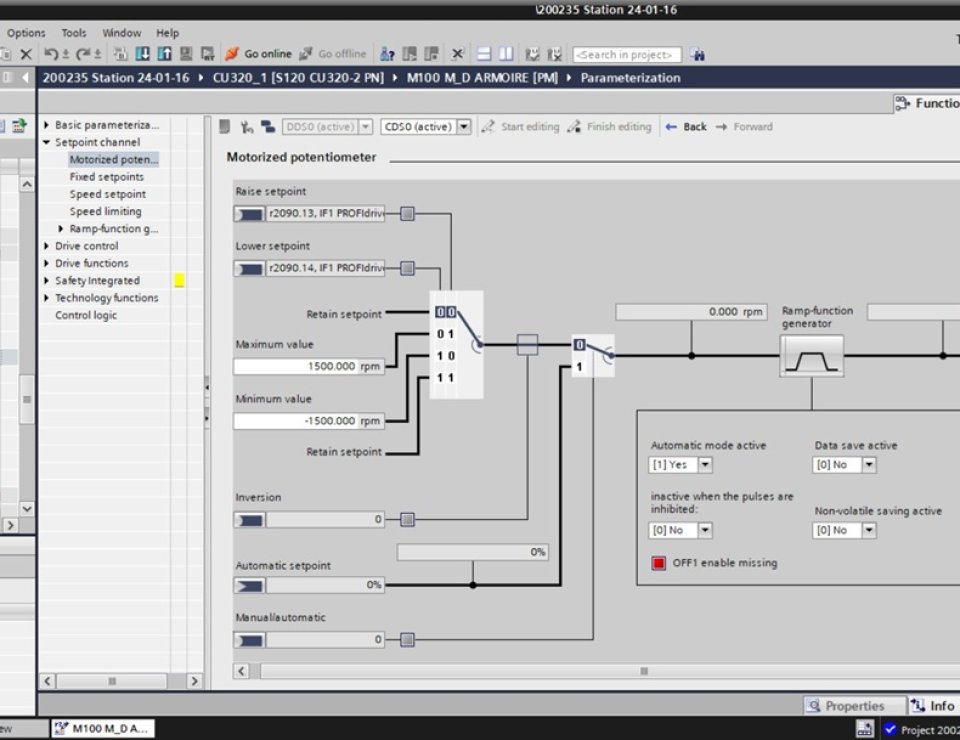The image size is (960, 740).
Task: Click the Ramp-function generator block icon
Action: coord(811,356)
